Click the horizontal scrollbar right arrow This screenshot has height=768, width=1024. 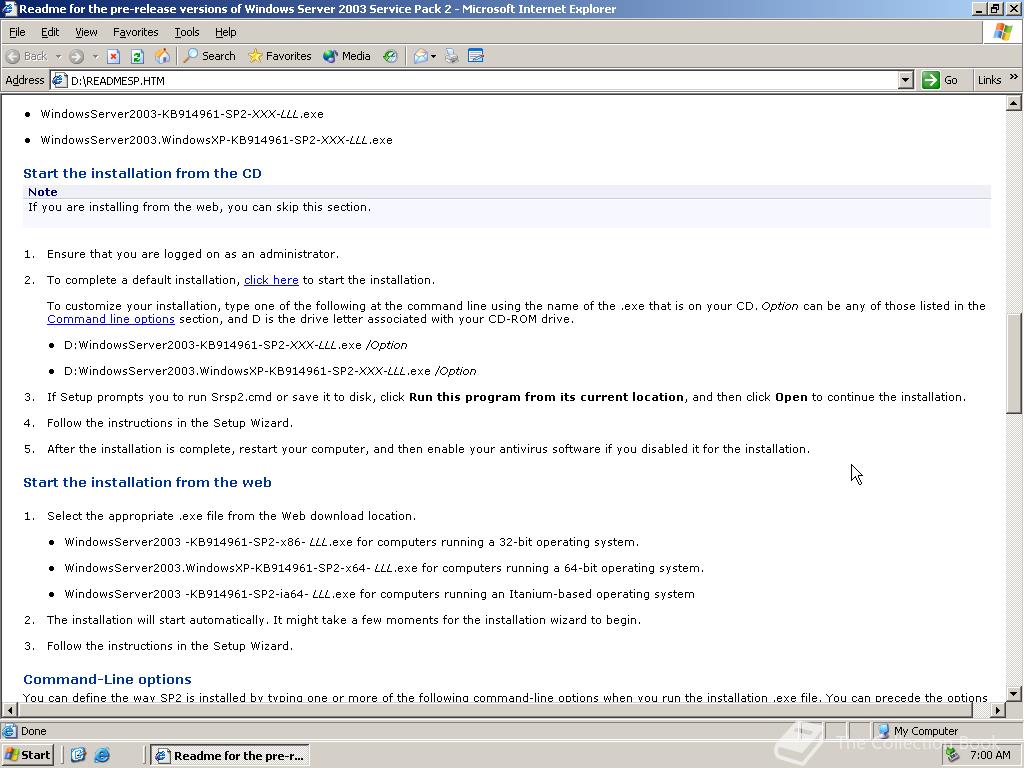click(997, 709)
